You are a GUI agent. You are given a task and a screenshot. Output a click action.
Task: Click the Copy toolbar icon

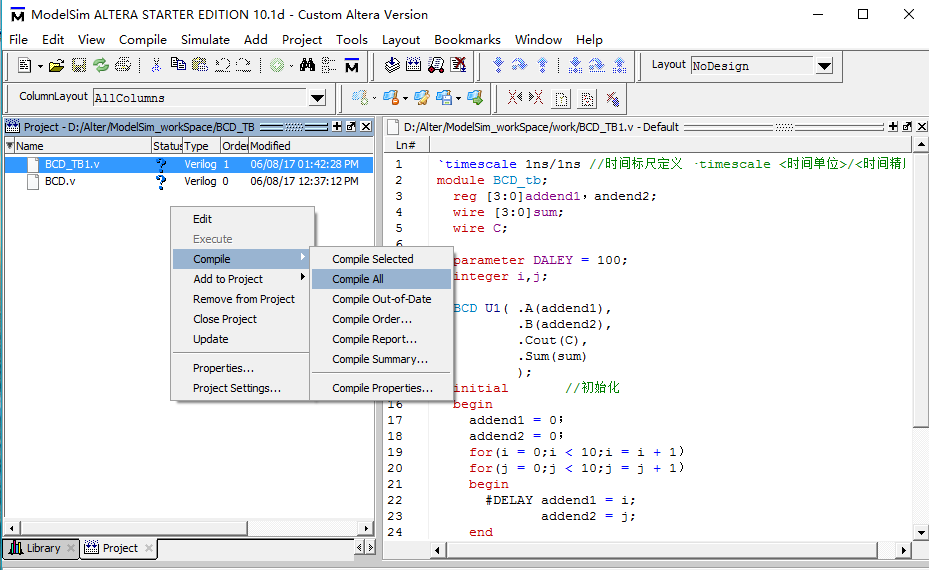click(x=178, y=65)
